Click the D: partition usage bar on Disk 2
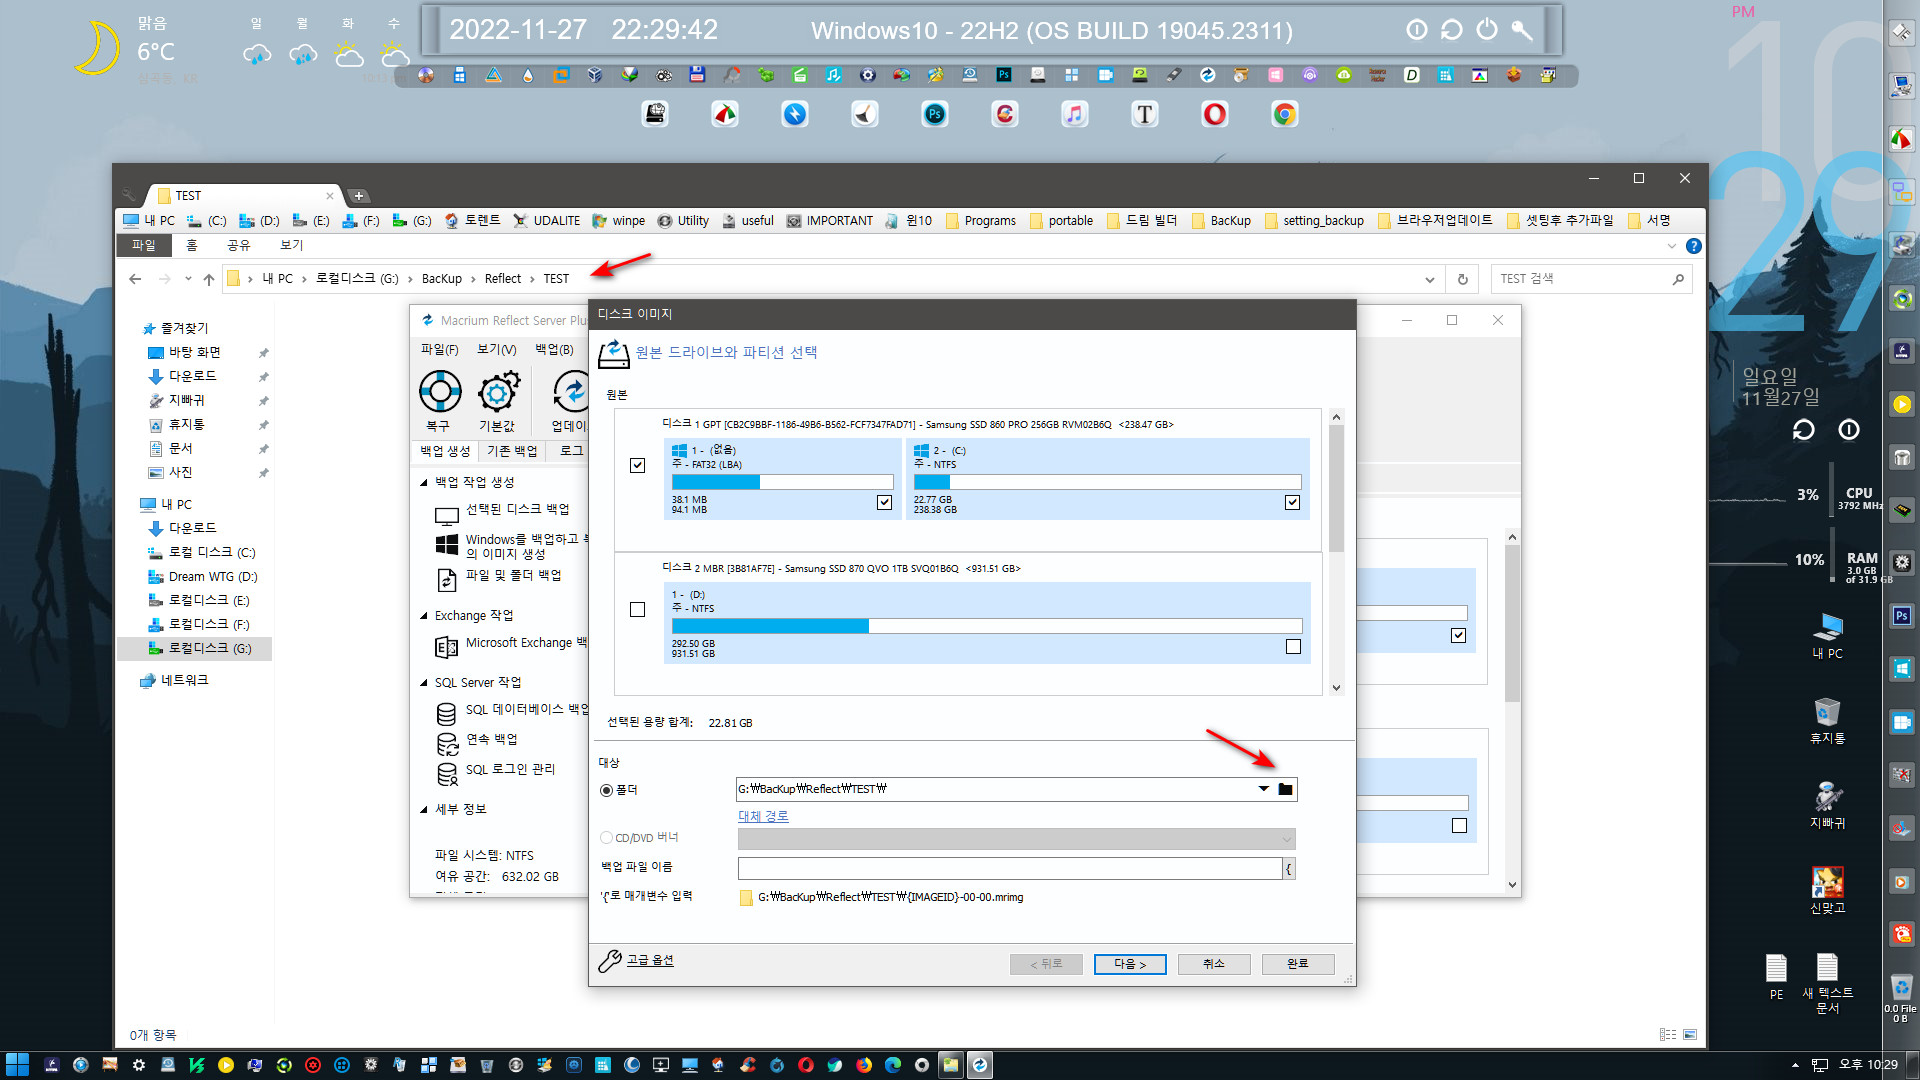 (986, 626)
